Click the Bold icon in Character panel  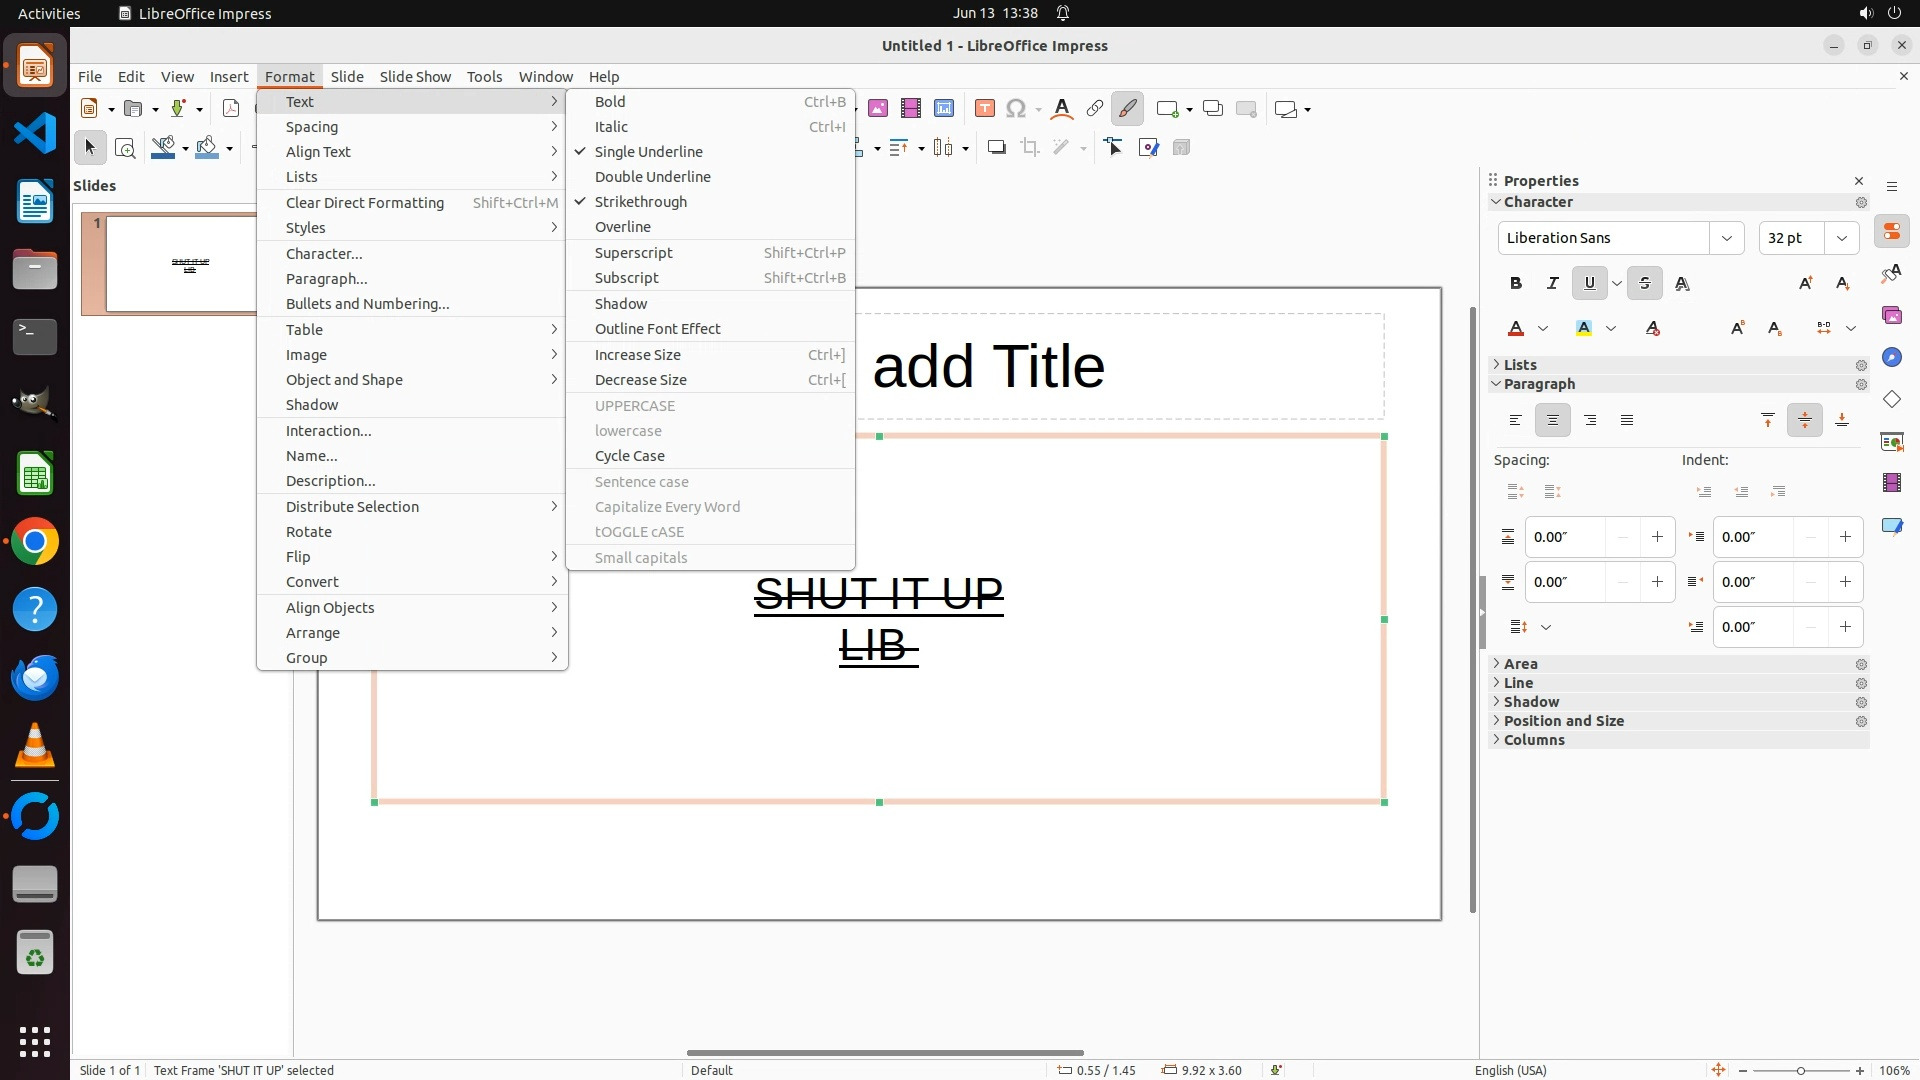coord(1516,283)
